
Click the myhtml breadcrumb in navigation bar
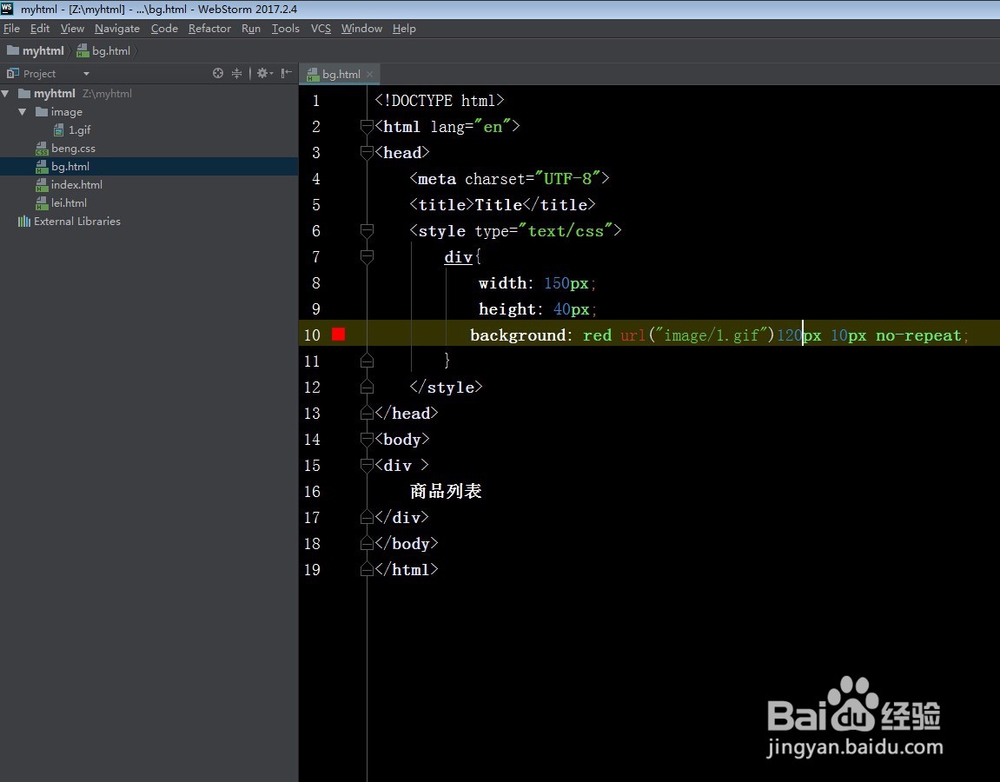[36, 51]
